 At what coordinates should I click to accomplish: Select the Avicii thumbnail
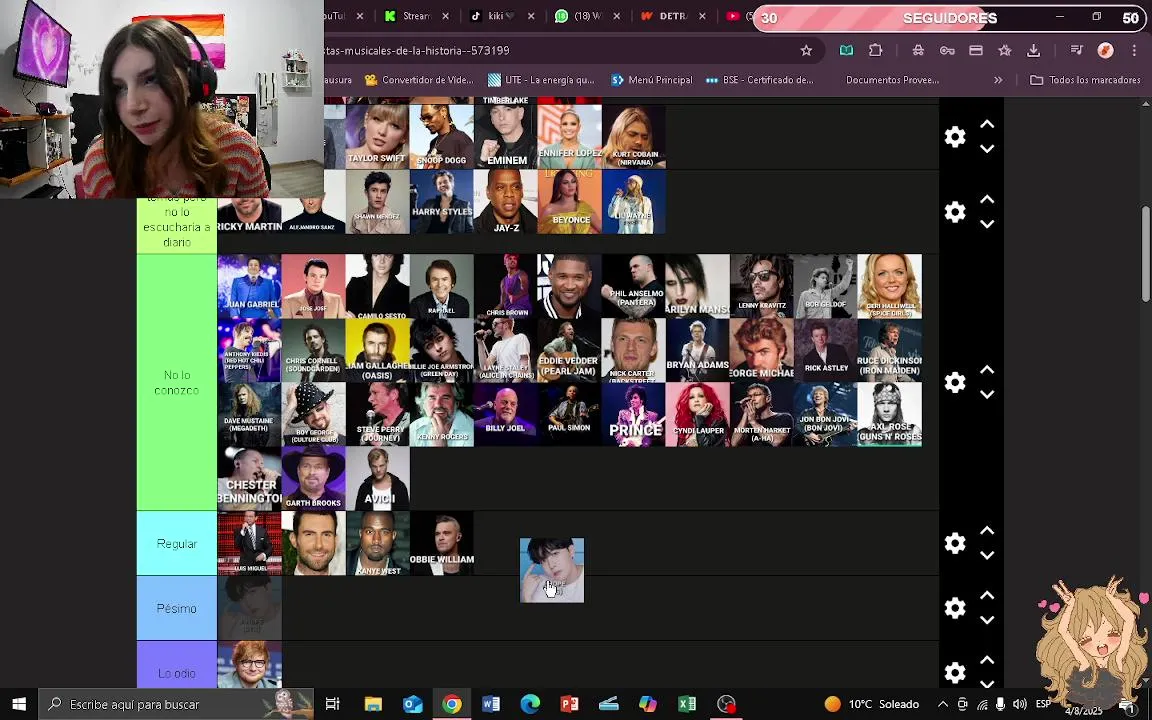pos(378,478)
